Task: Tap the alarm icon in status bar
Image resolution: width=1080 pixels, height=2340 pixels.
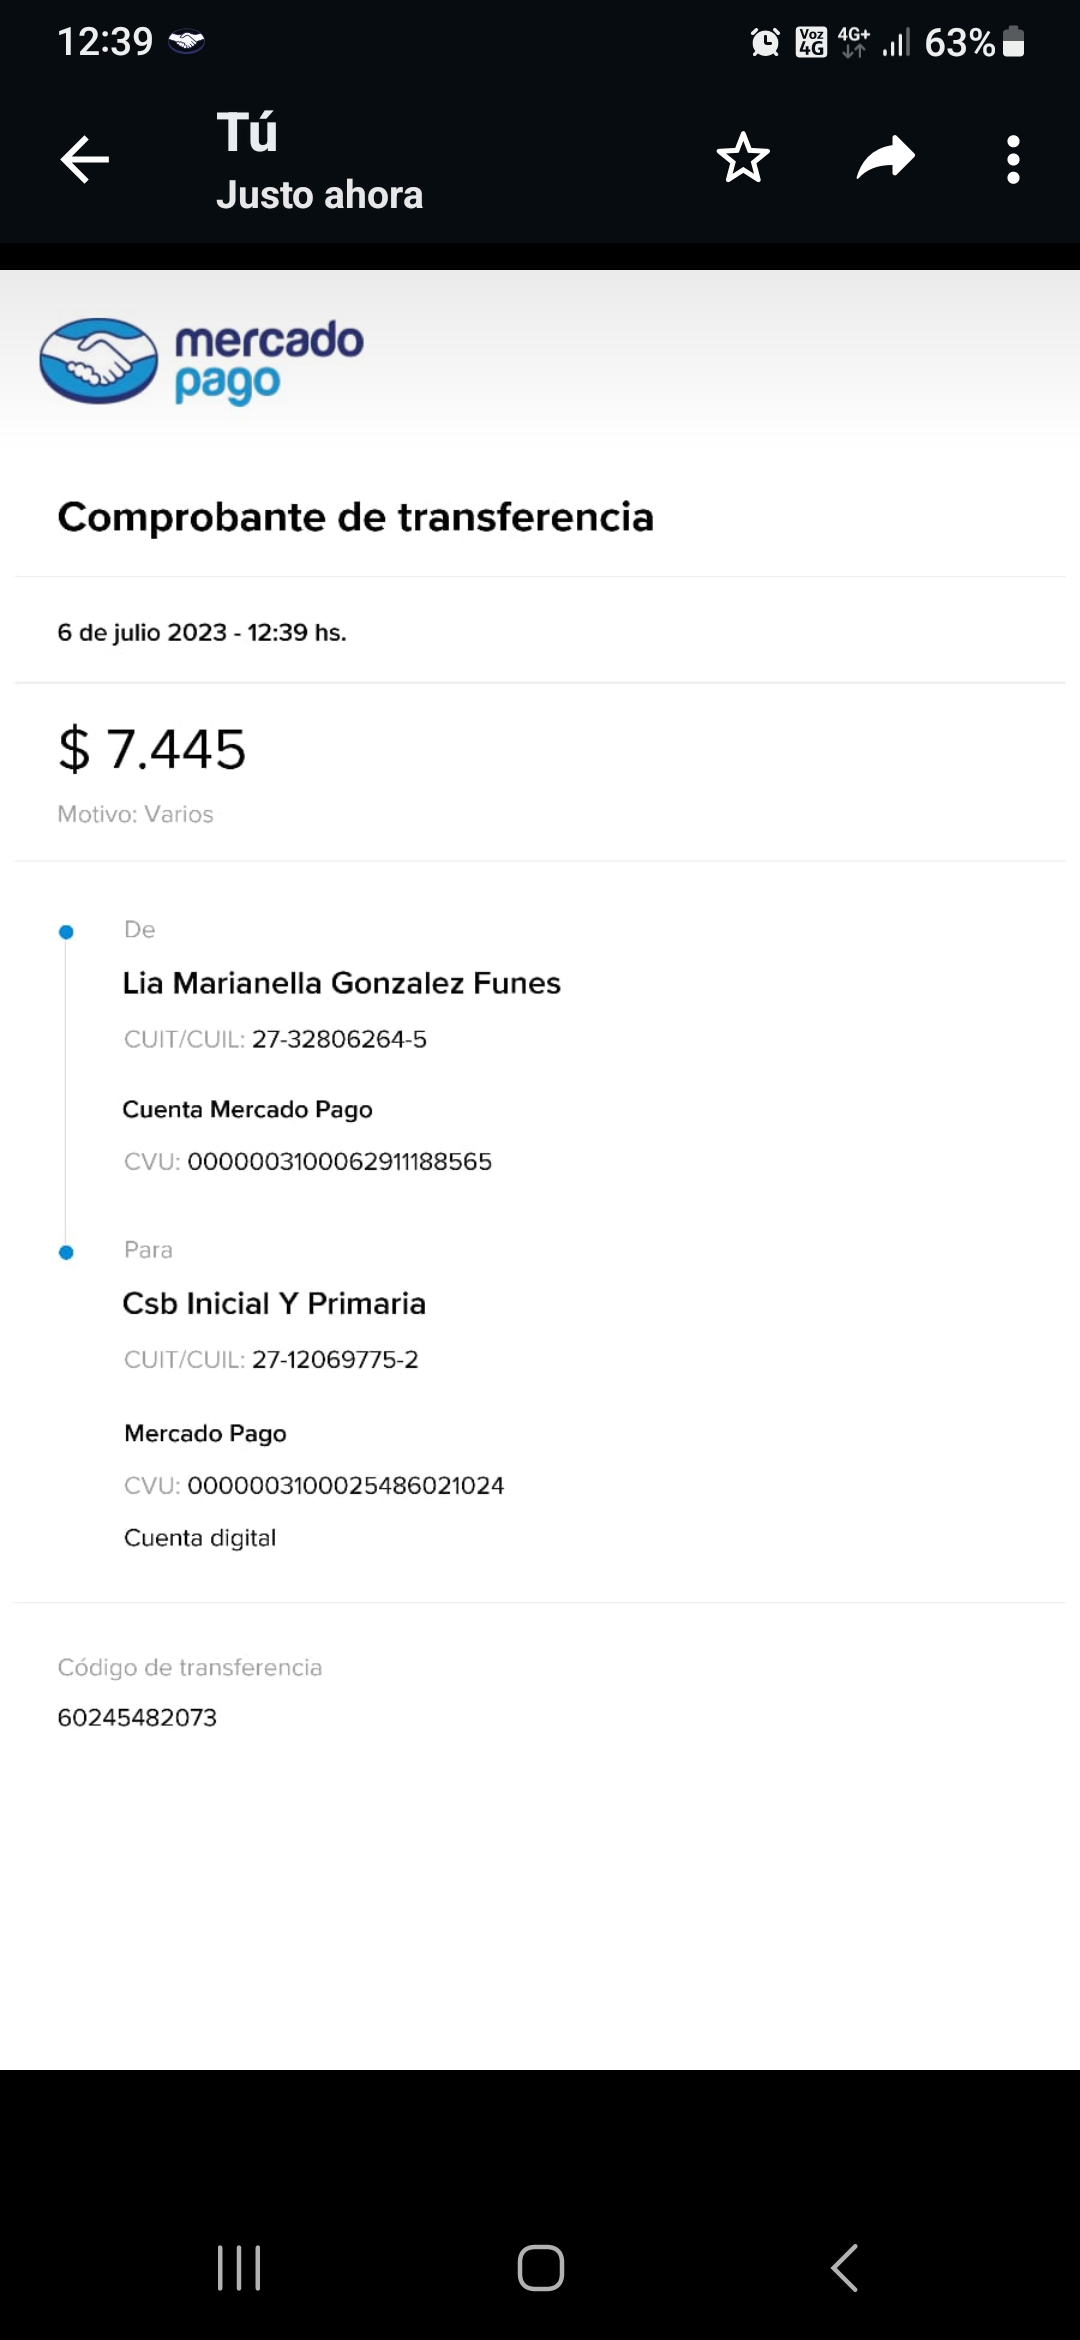Action: point(765,42)
